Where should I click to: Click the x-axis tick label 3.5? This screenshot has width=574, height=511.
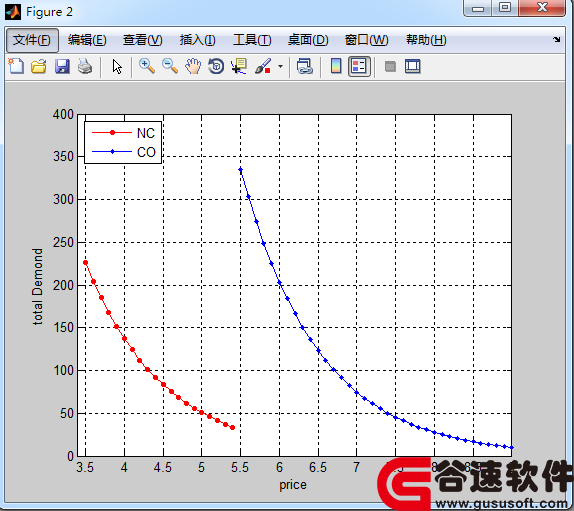coord(85,467)
